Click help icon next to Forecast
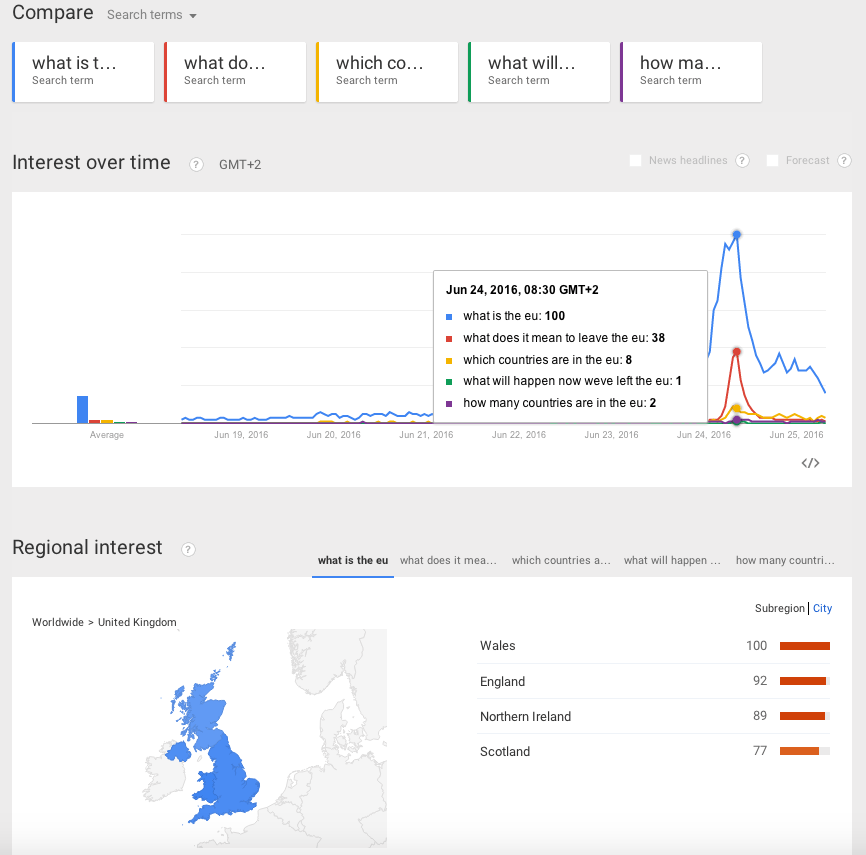This screenshot has width=866, height=855. coord(844,161)
